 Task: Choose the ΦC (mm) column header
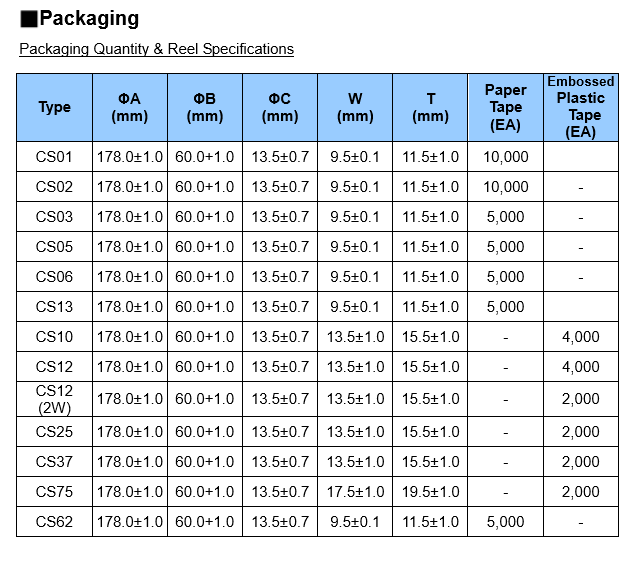click(x=280, y=107)
